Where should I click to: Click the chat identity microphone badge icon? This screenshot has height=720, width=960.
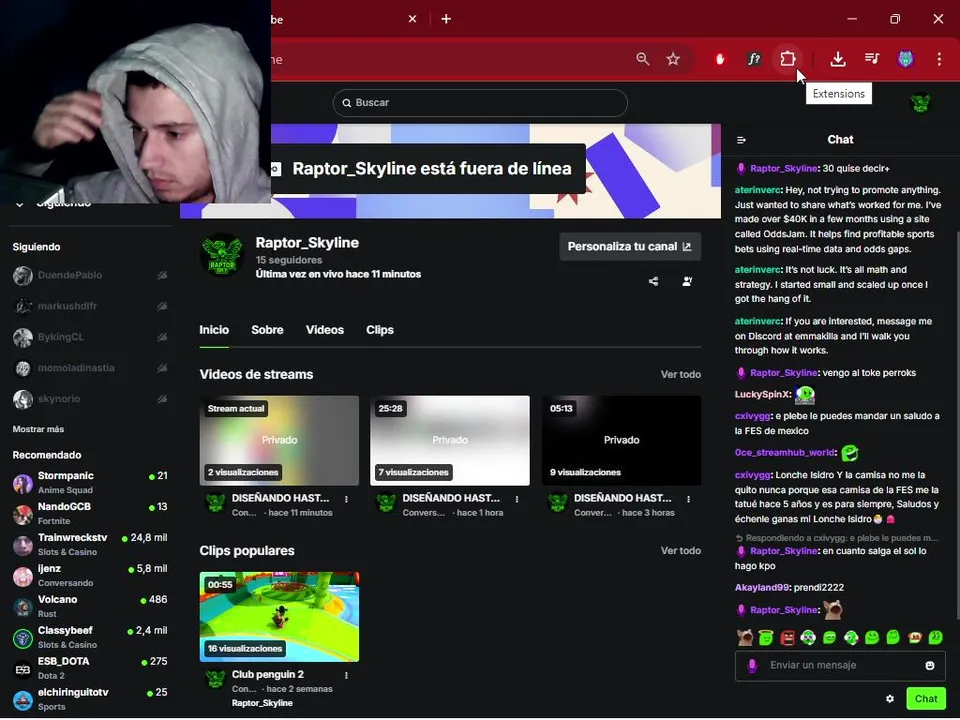[752, 666]
